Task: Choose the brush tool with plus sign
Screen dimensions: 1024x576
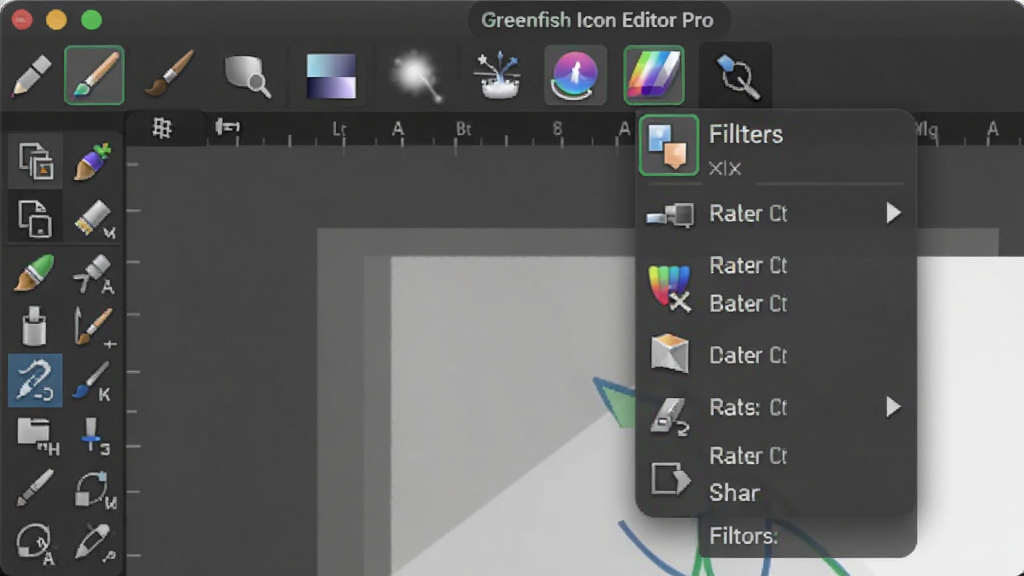Action: 94,327
